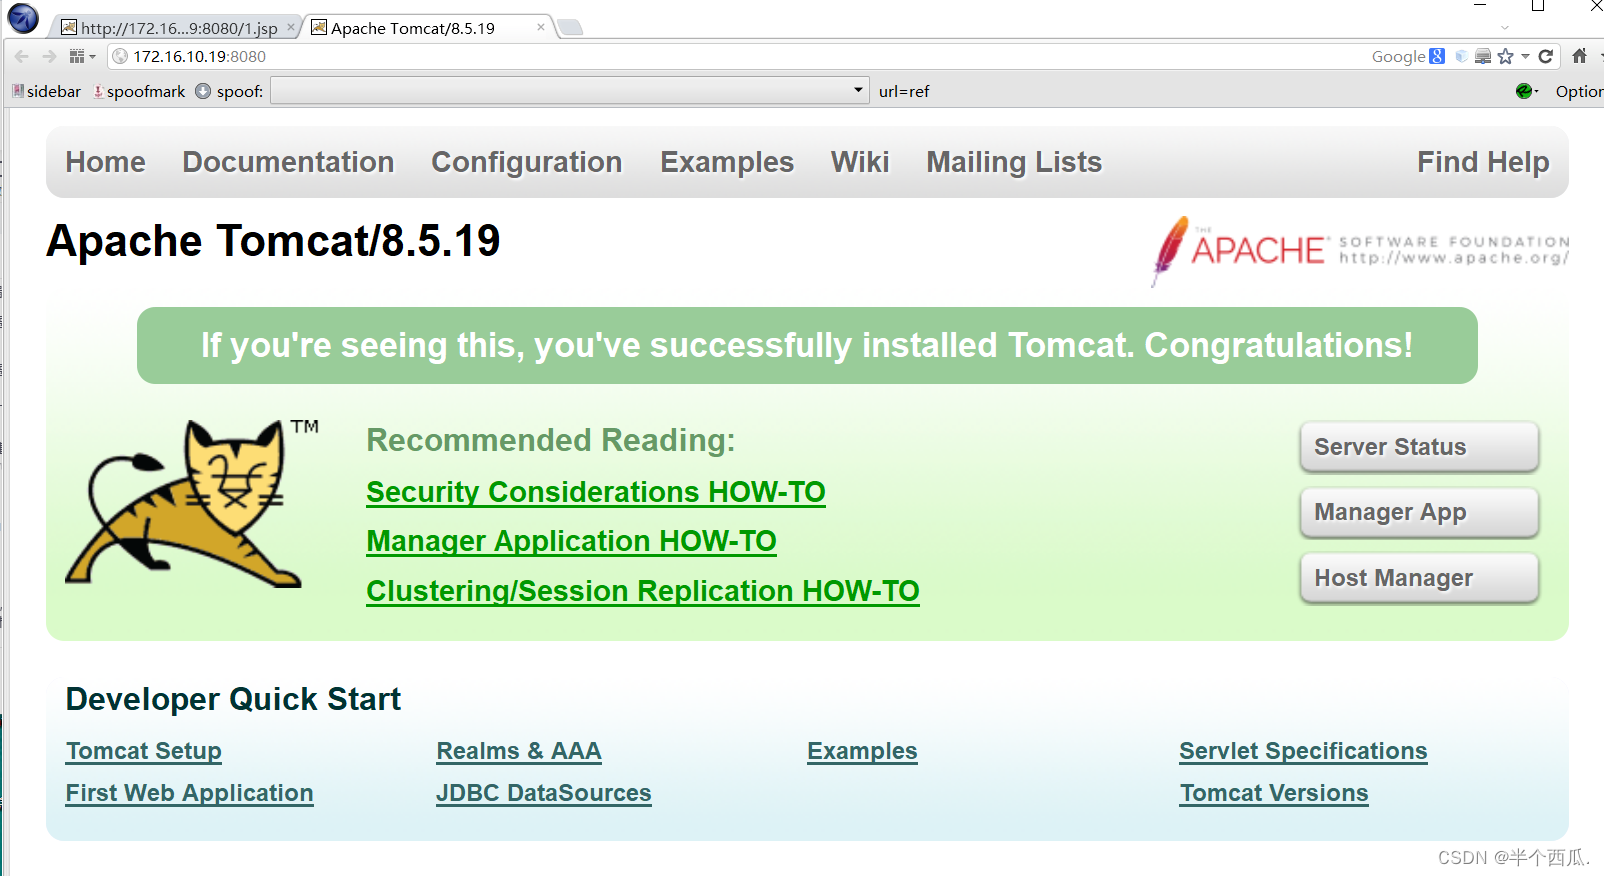Open the Examples quick start link

862,751
